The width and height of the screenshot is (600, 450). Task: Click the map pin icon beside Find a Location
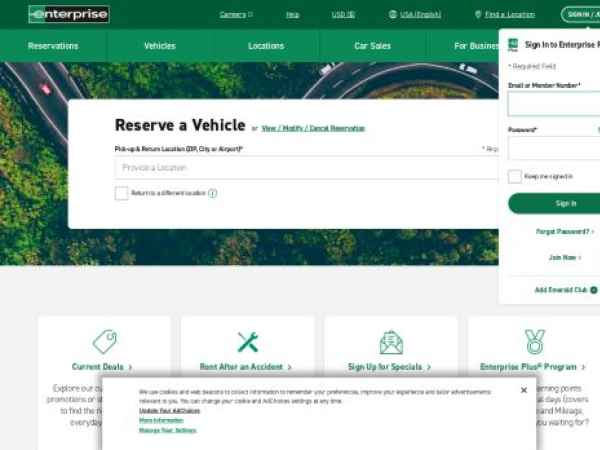click(x=478, y=15)
